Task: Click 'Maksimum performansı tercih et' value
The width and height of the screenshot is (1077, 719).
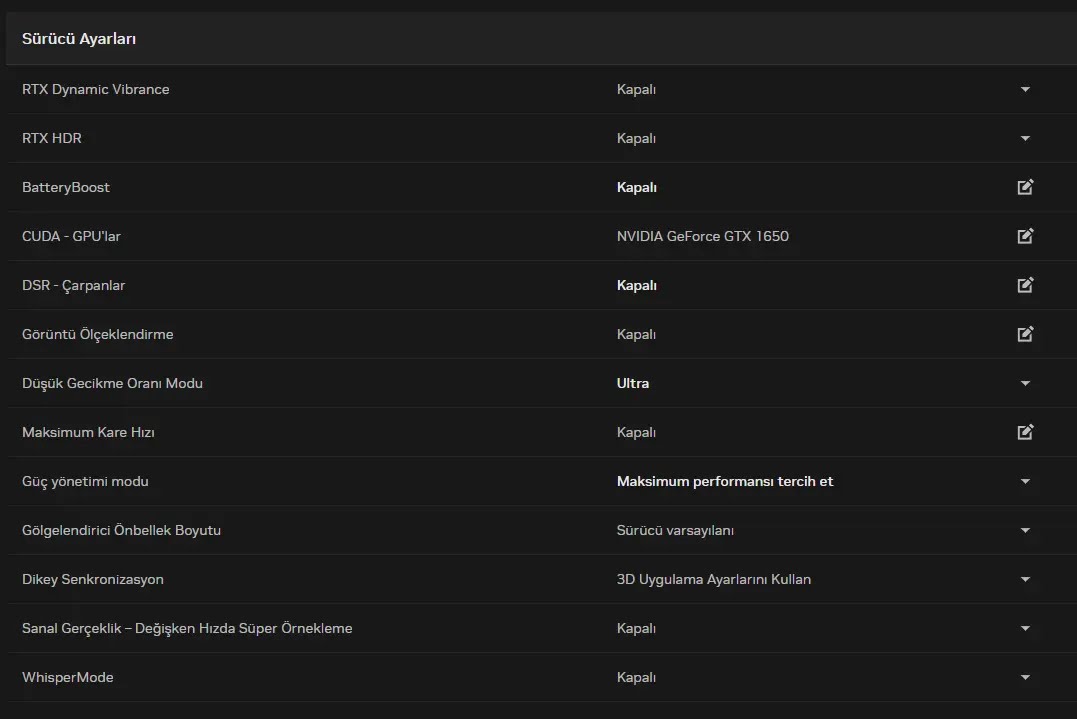Action: pos(725,481)
